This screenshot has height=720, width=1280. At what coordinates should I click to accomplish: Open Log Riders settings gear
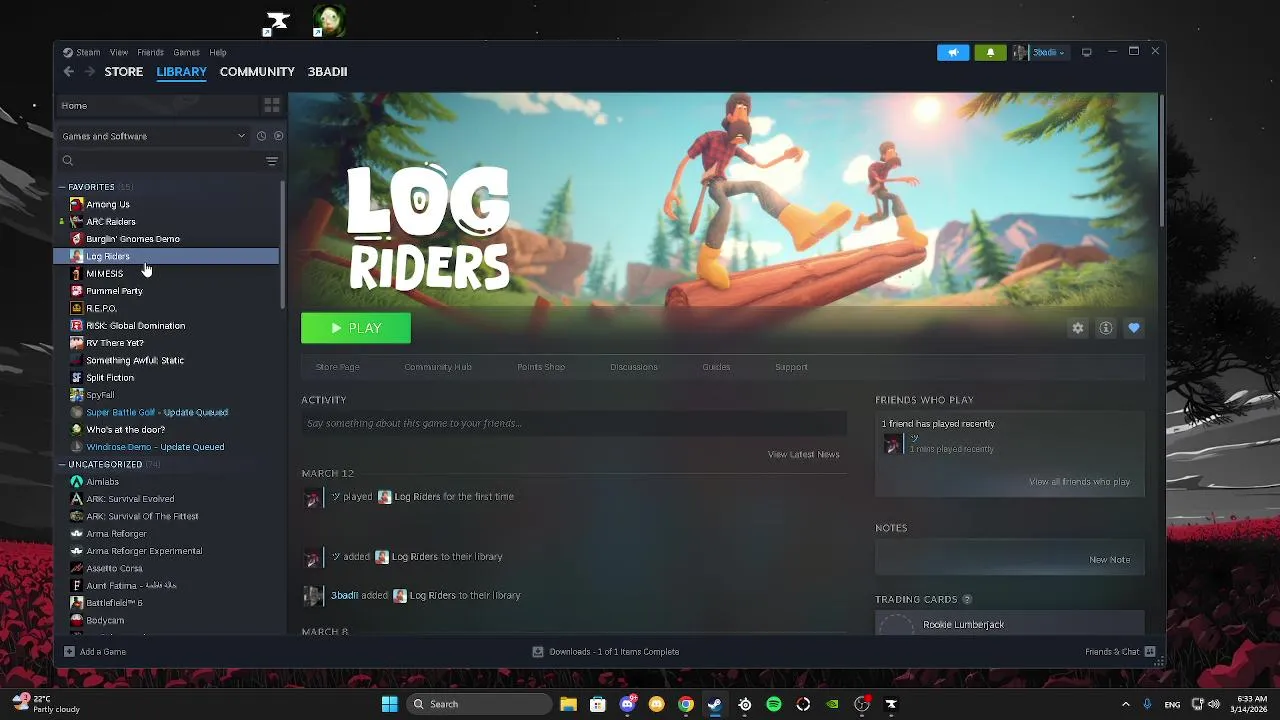pyautogui.click(x=1077, y=328)
